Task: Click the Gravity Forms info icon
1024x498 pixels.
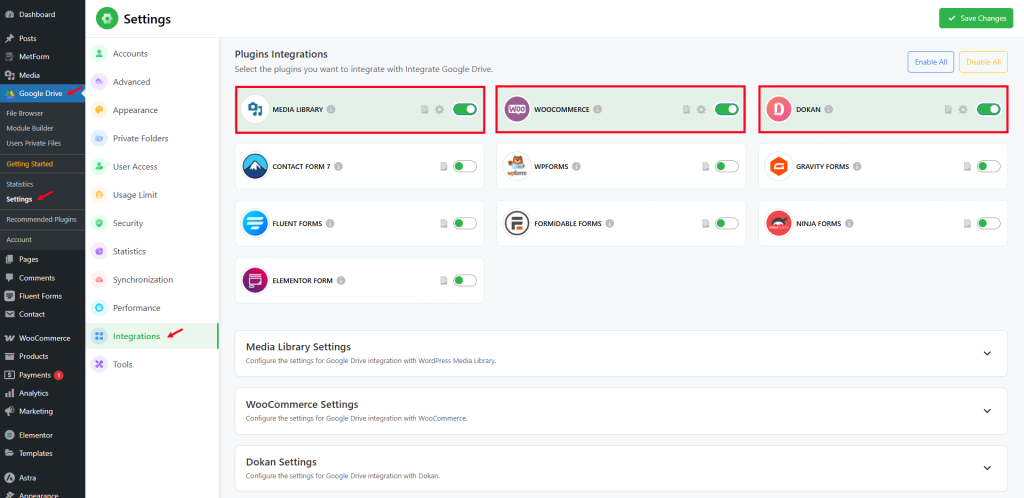Action: [x=857, y=166]
